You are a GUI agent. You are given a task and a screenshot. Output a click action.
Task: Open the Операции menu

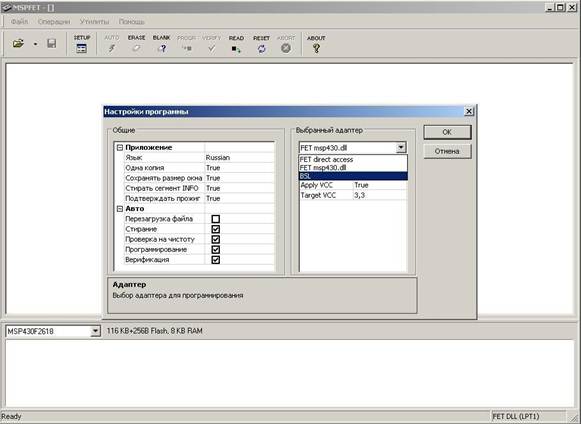54,22
